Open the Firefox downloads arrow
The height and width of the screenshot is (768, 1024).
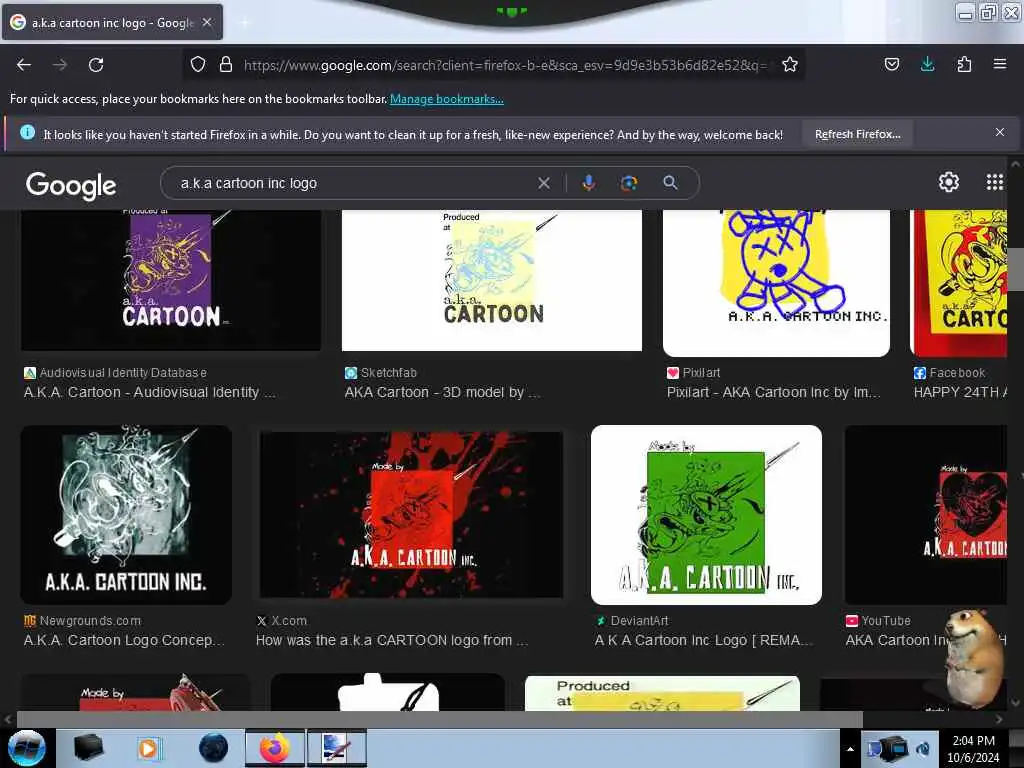pyautogui.click(x=927, y=64)
